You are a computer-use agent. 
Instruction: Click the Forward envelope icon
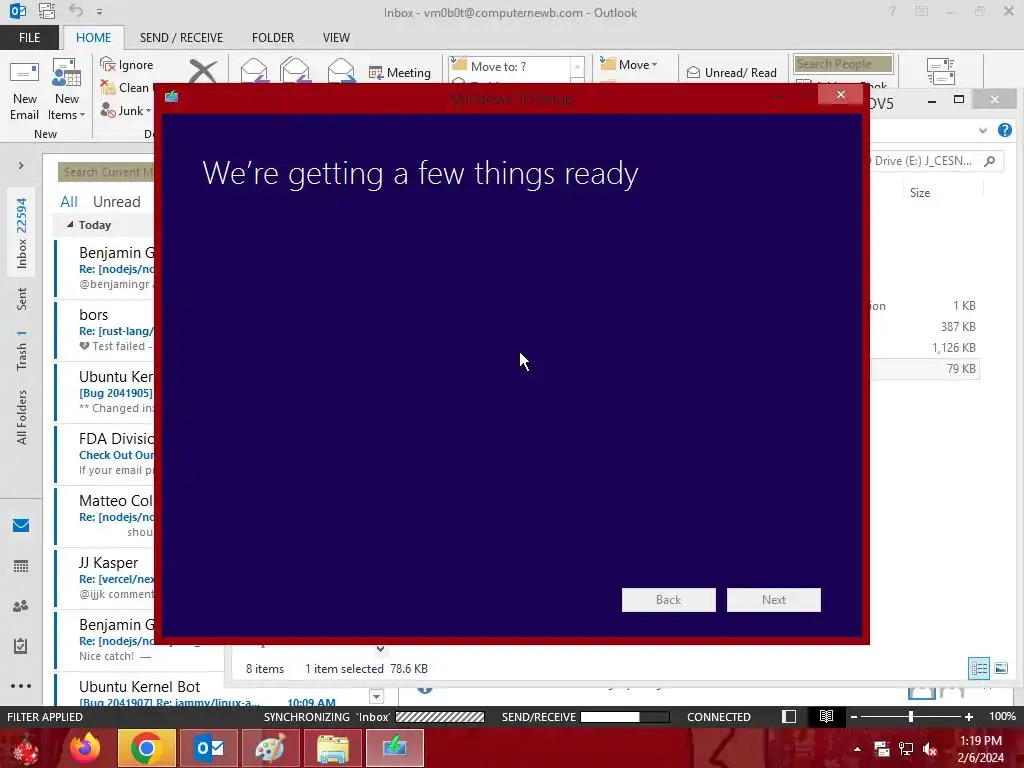pos(341,71)
